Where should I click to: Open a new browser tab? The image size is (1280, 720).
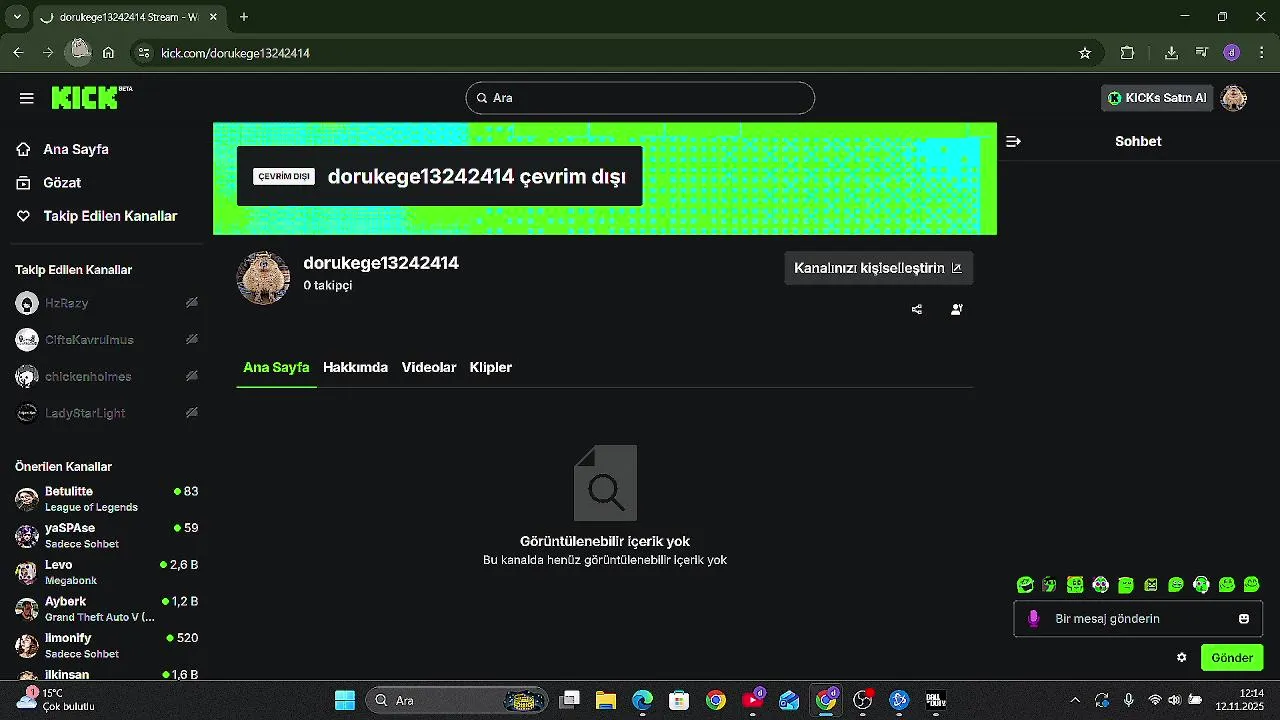pyautogui.click(x=244, y=17)
